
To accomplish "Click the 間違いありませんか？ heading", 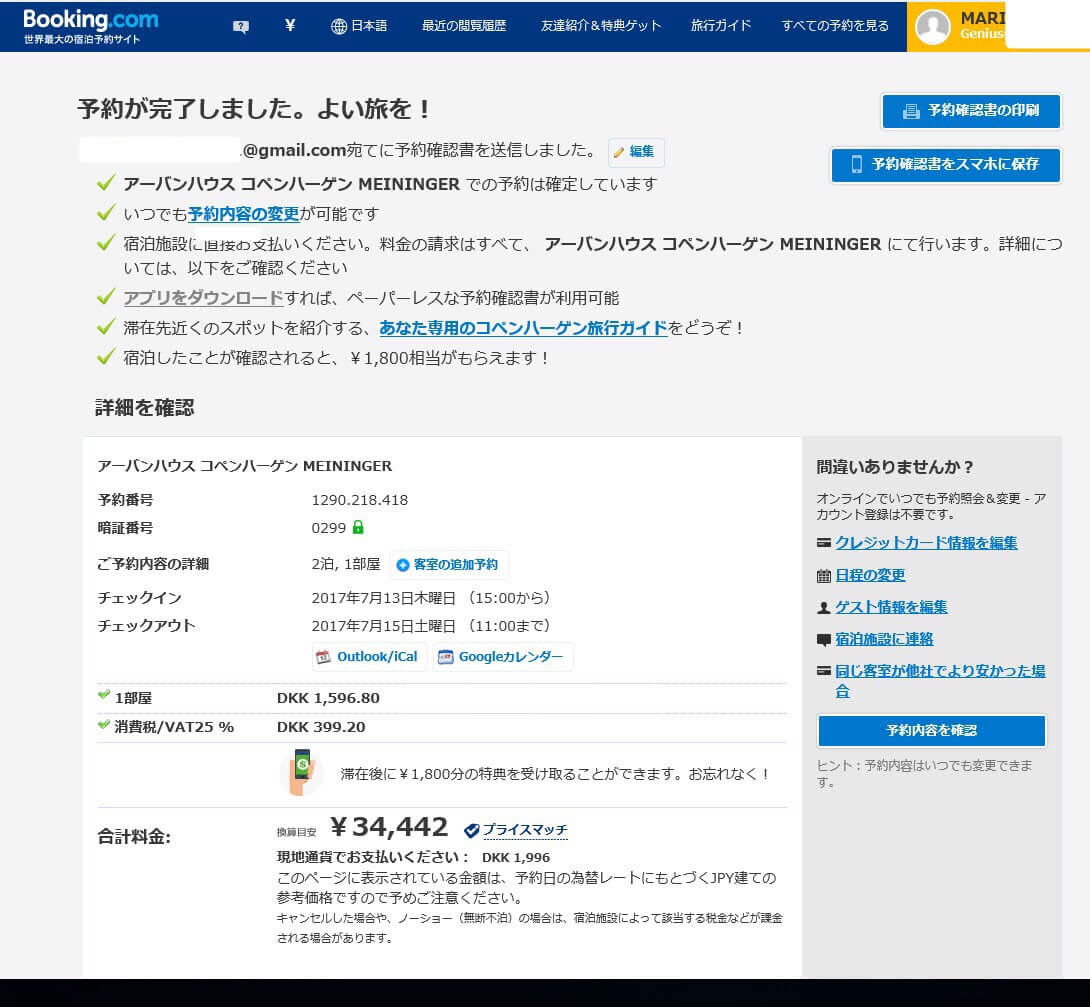I will [895, 467].
